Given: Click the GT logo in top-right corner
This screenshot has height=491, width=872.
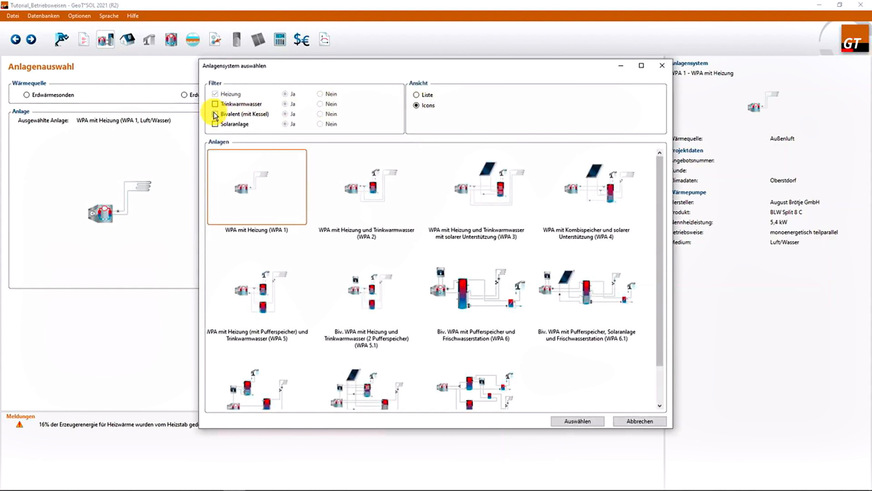Looking at the screenshot, I should click(x=851, y=43).
